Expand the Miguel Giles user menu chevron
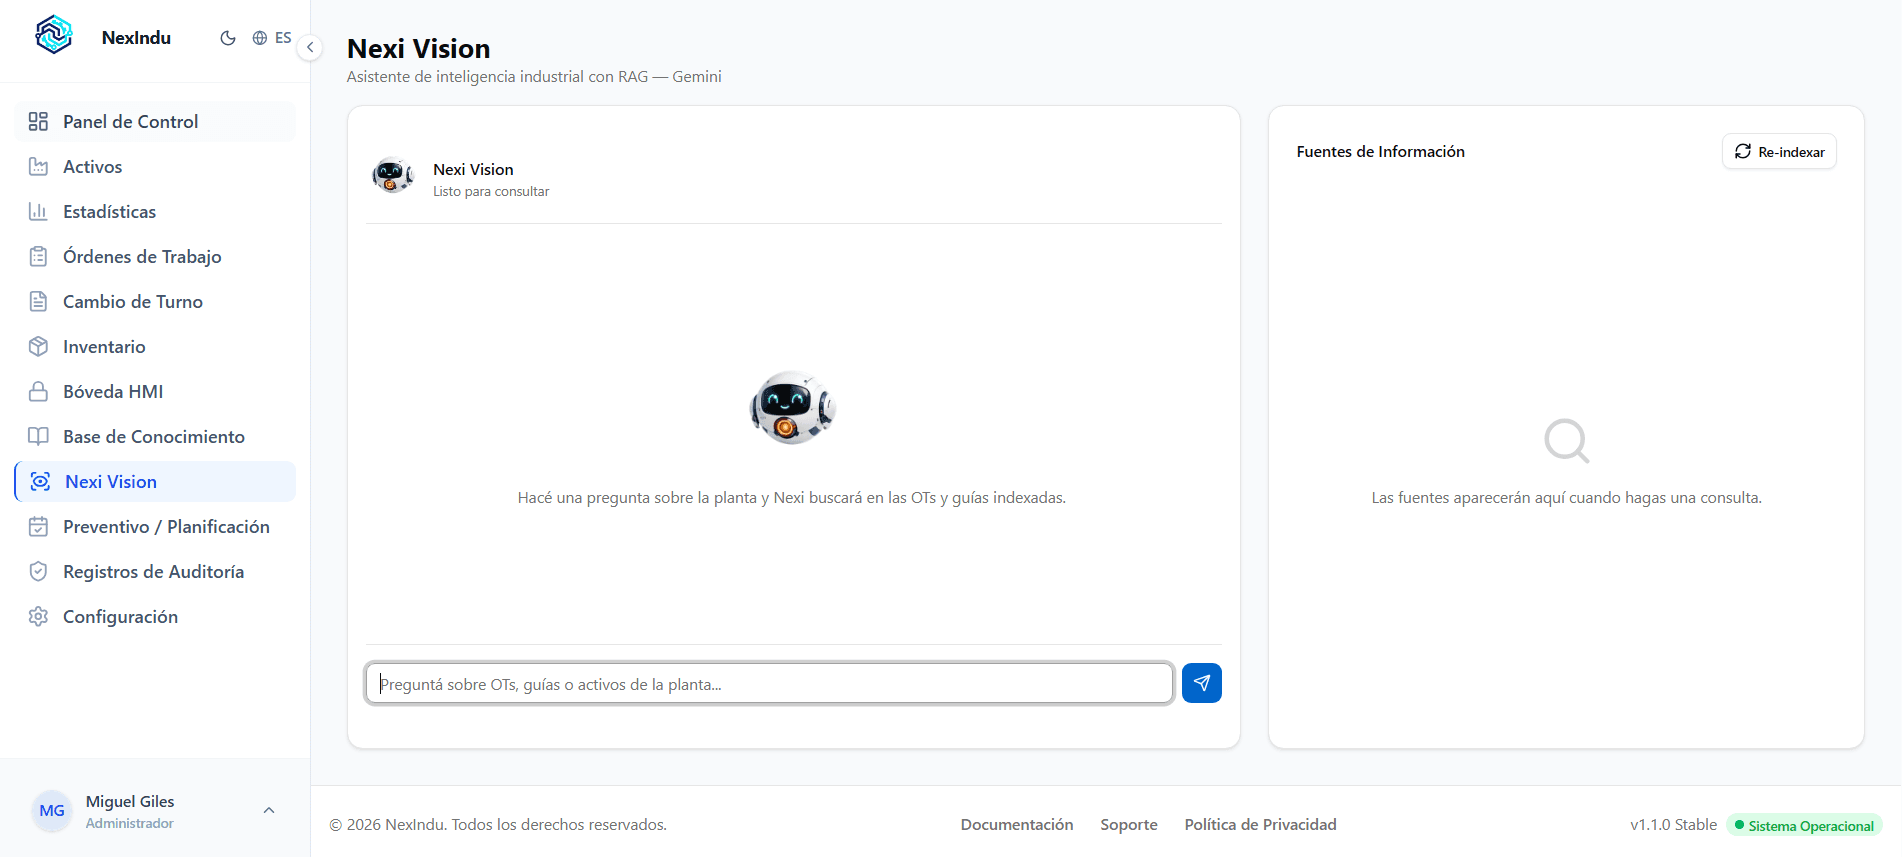This screenshot has height=857, width=1902. coord(269,810)
